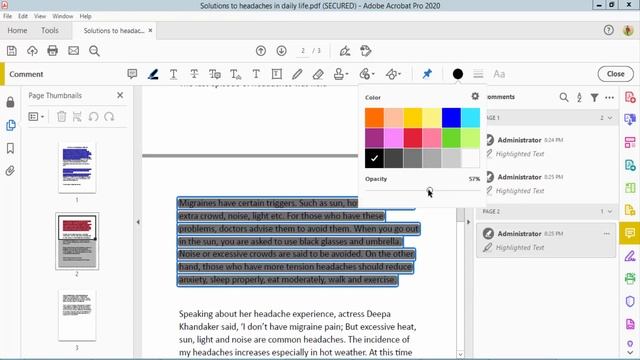640x360 pixels.
Task: Choose the yellow color swatch
Action: [413, 118]
